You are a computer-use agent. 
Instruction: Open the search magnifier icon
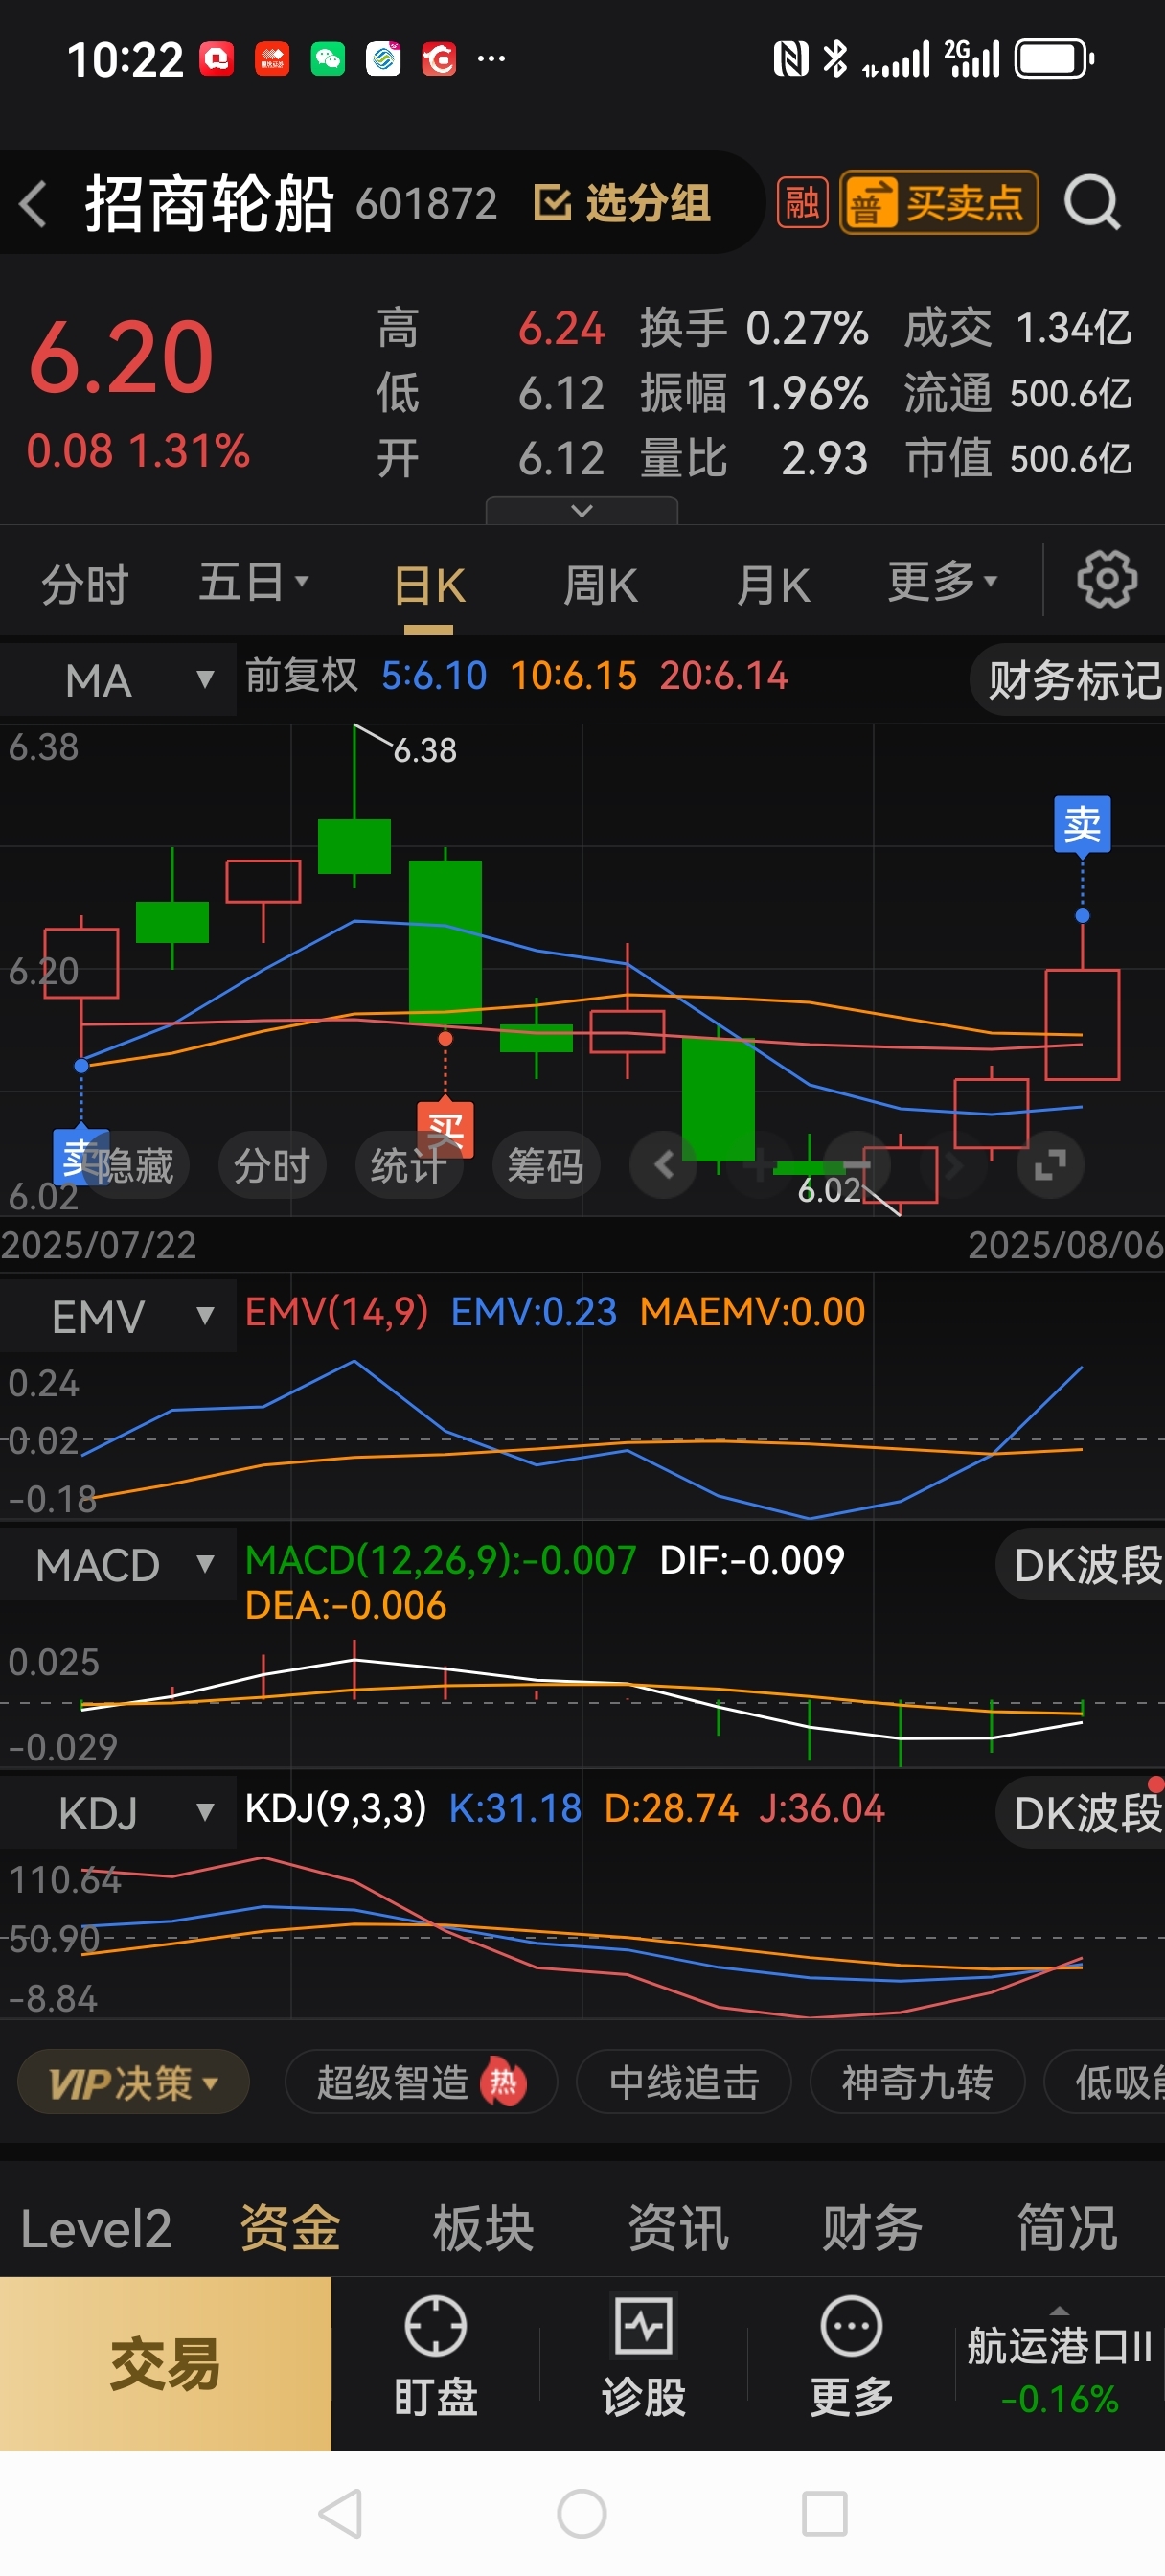1091,203
